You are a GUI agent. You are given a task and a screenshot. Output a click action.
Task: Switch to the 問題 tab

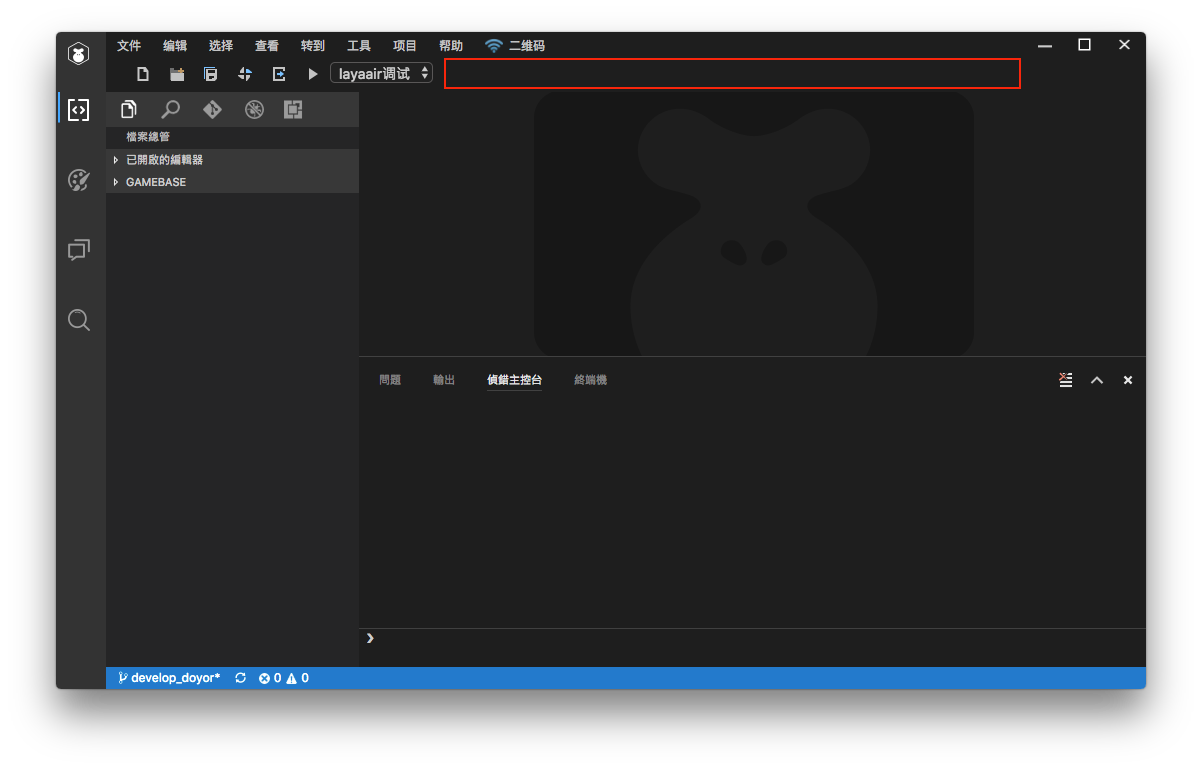point(390,380)
